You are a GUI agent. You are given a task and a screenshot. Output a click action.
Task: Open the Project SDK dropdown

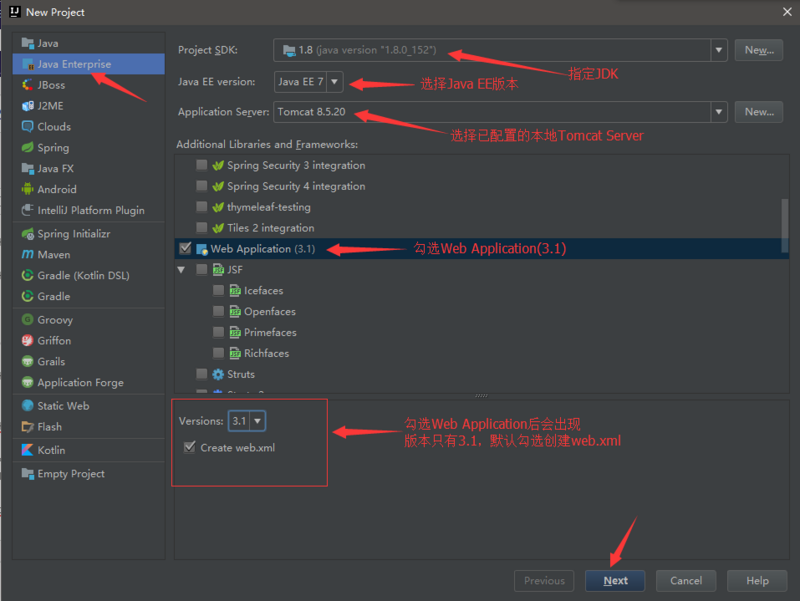coord(718,50)
